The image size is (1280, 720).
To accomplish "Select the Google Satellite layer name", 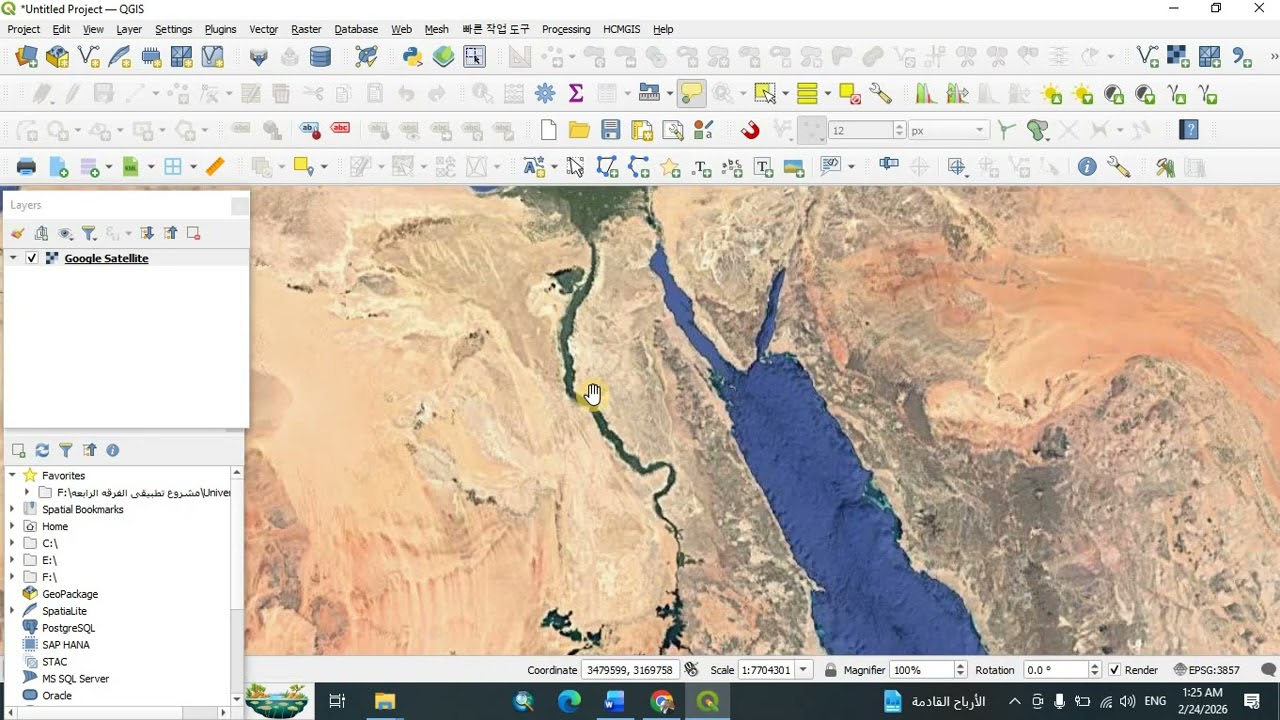I will point(106,258).
